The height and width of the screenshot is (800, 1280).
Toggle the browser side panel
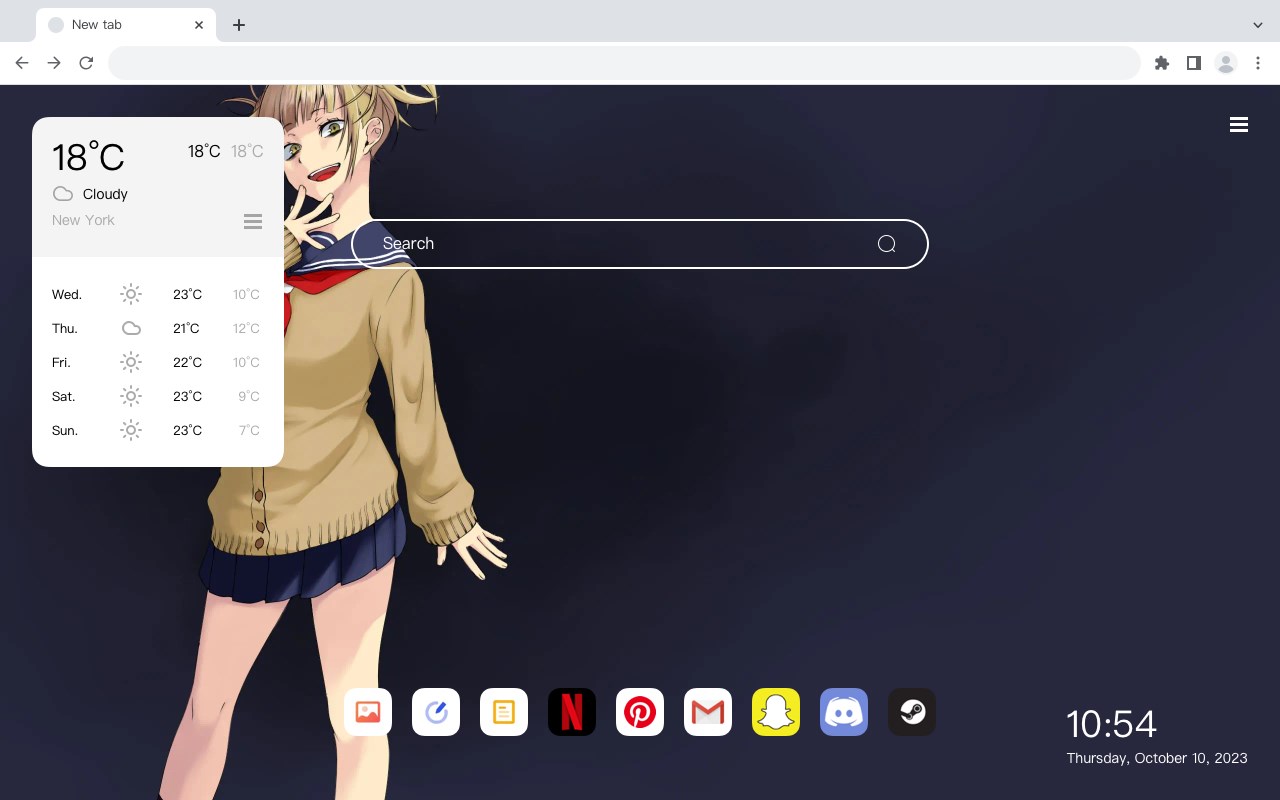(1193, 63)
